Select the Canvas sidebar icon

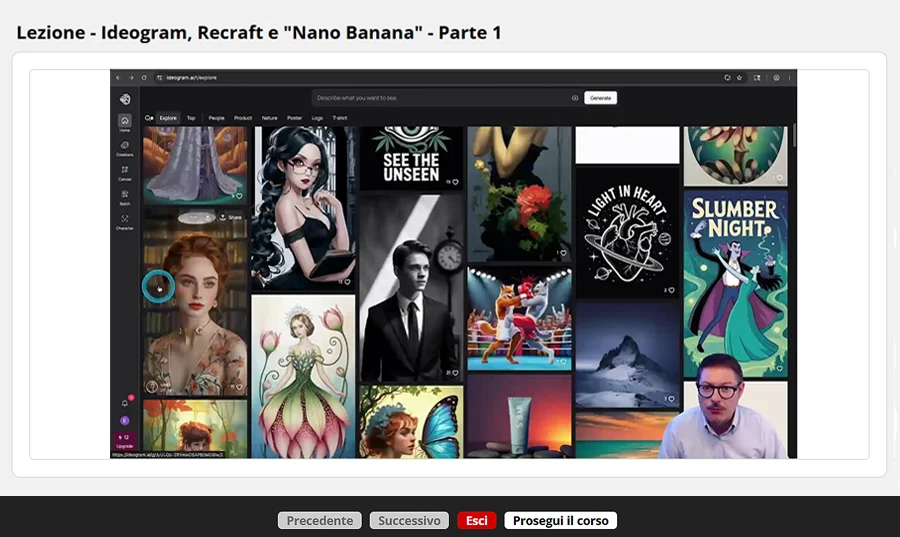[125, 170]
